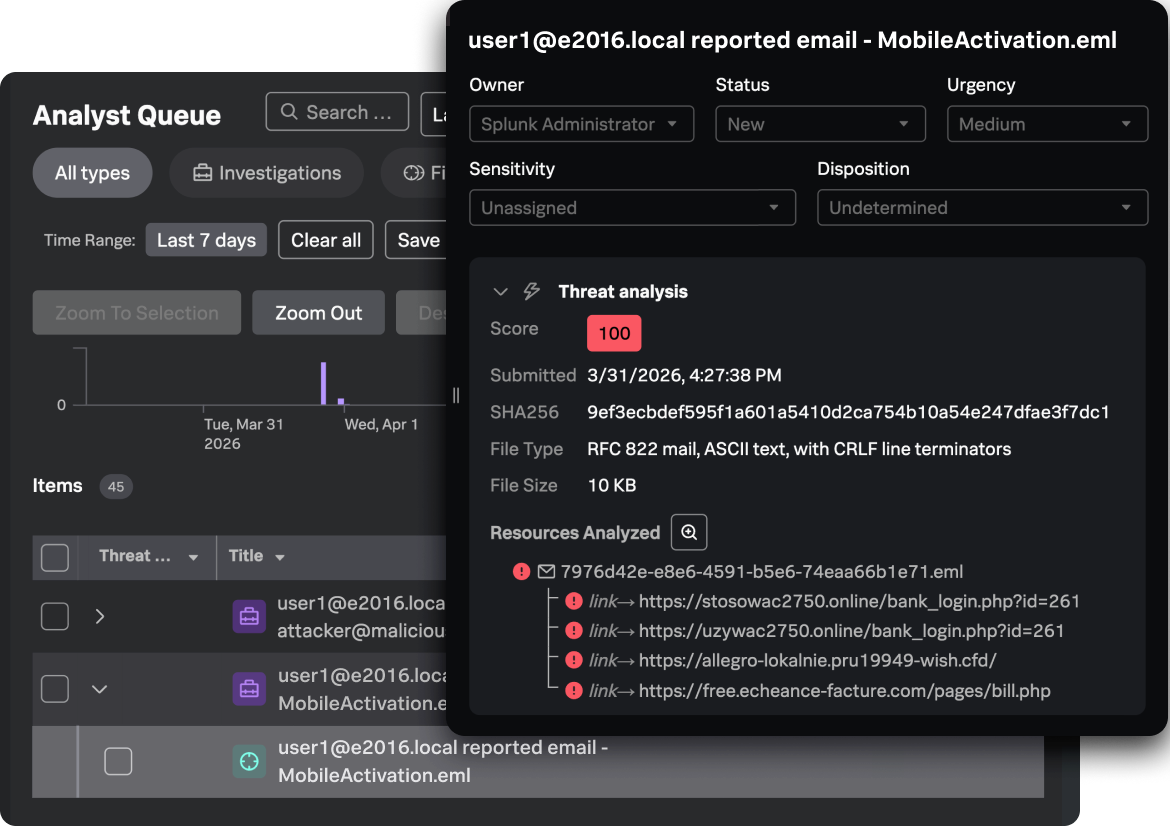Click red alert icon beside 7976d42e eml file

coord(522,572)
